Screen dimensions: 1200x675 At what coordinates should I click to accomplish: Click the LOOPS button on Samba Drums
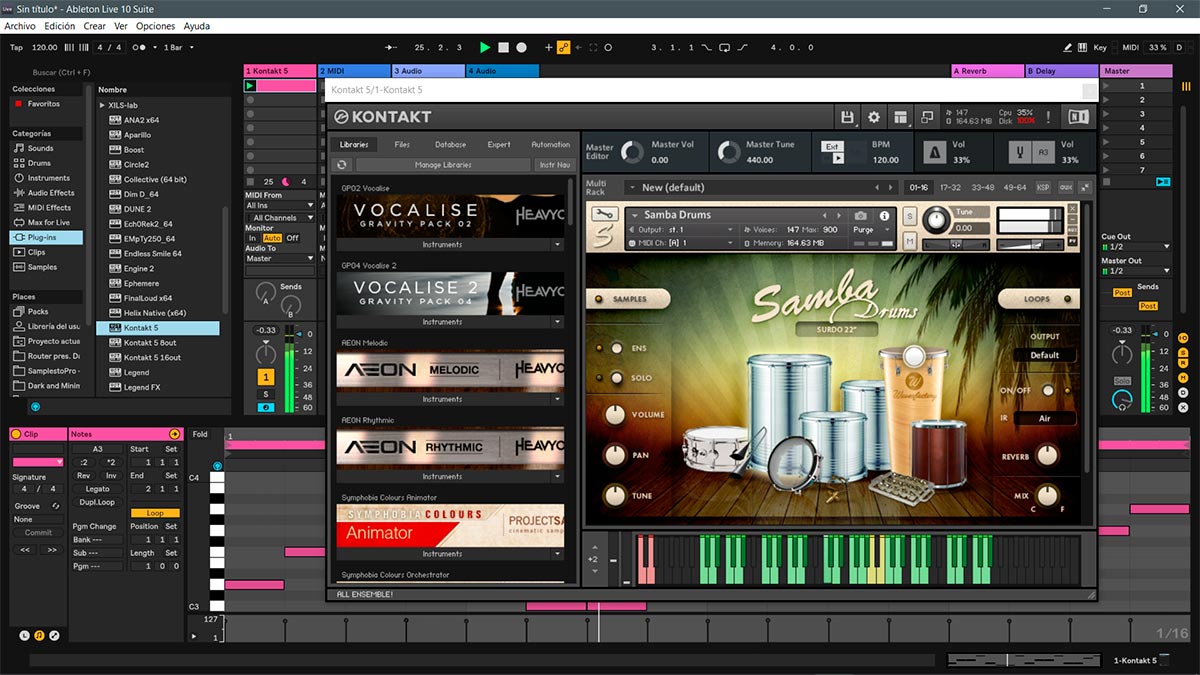point(1037,299)
